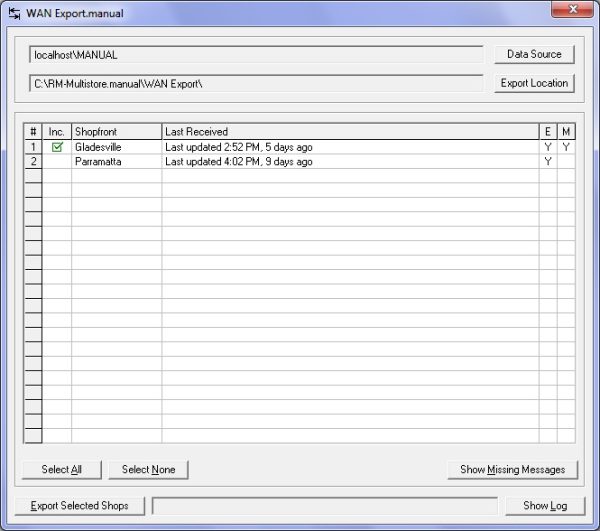Screen dimensions: 600x531
Task: Tick the Inc. cell for Parramatta
Action: [57, 162]
